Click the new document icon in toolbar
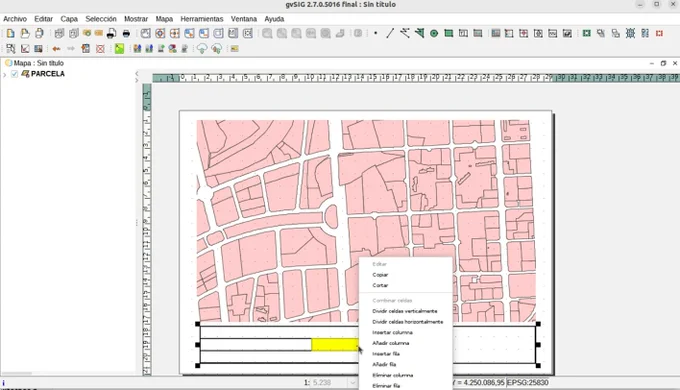The image size is (680, 390). (x=10, y=33)
